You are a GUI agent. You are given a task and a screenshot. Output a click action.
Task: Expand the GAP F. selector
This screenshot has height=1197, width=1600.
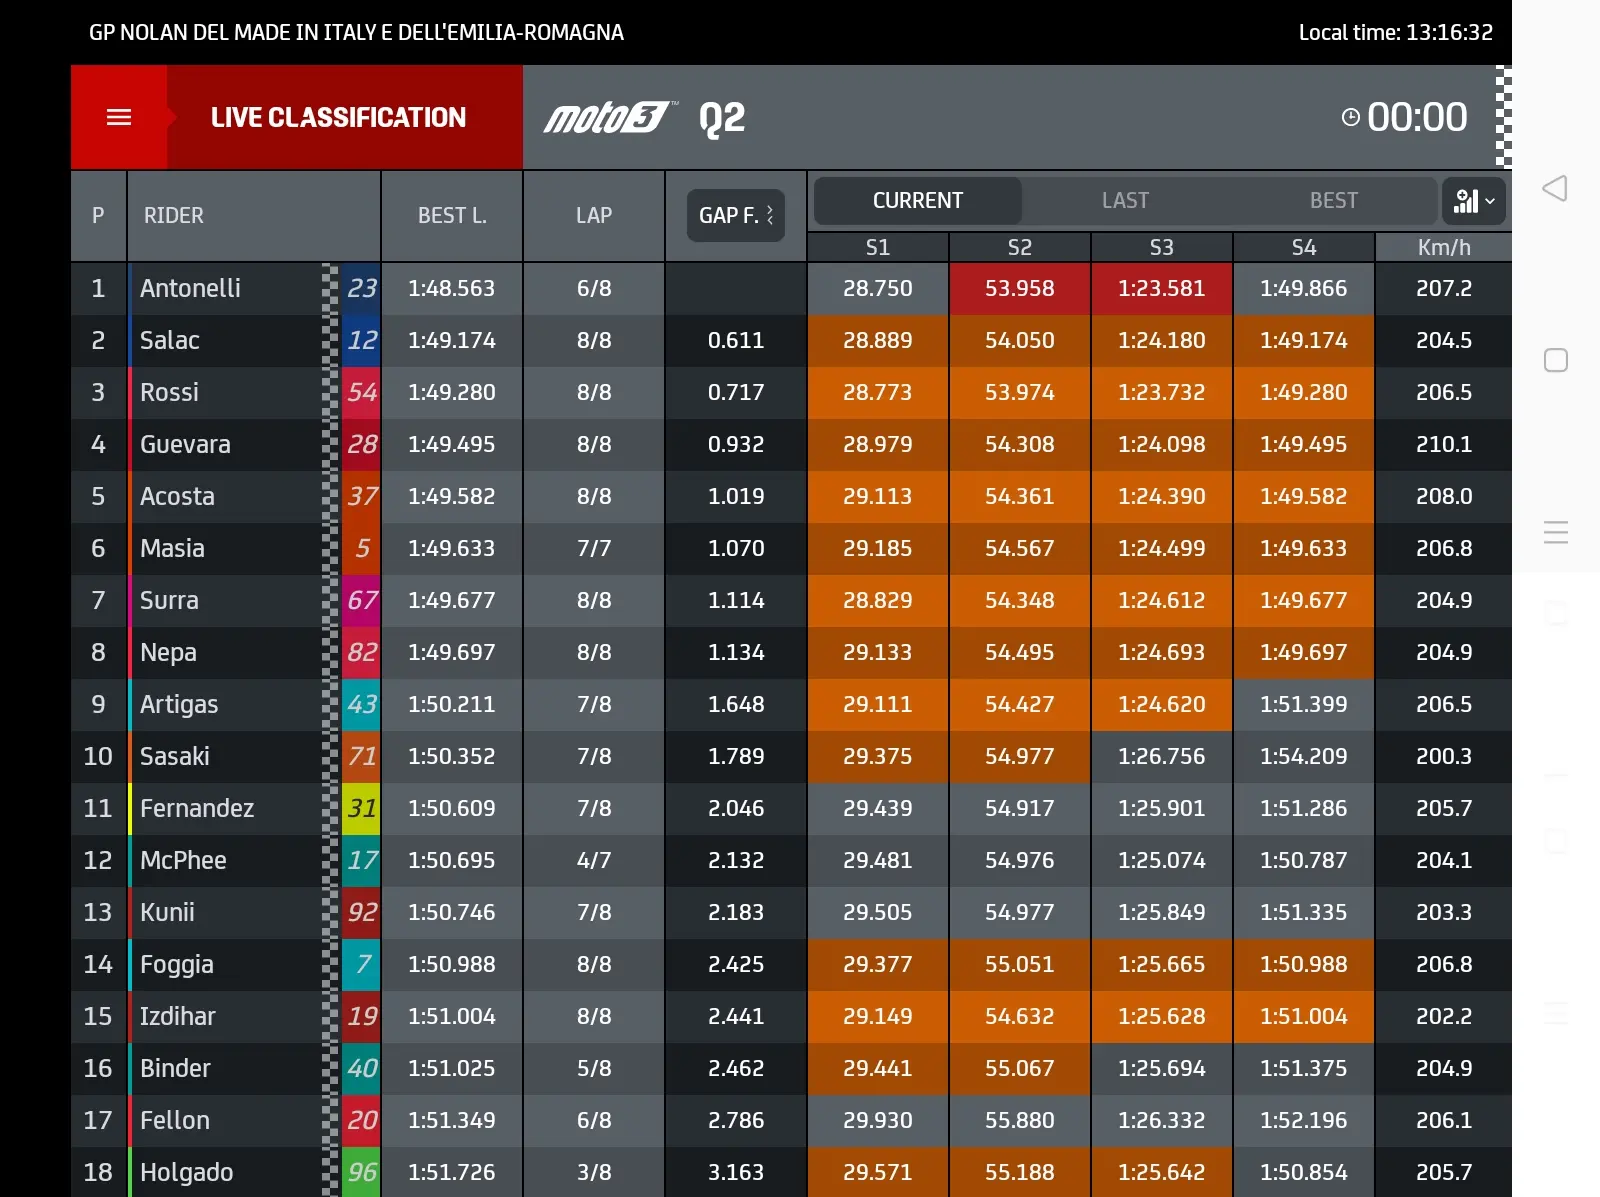pos(736,215)
